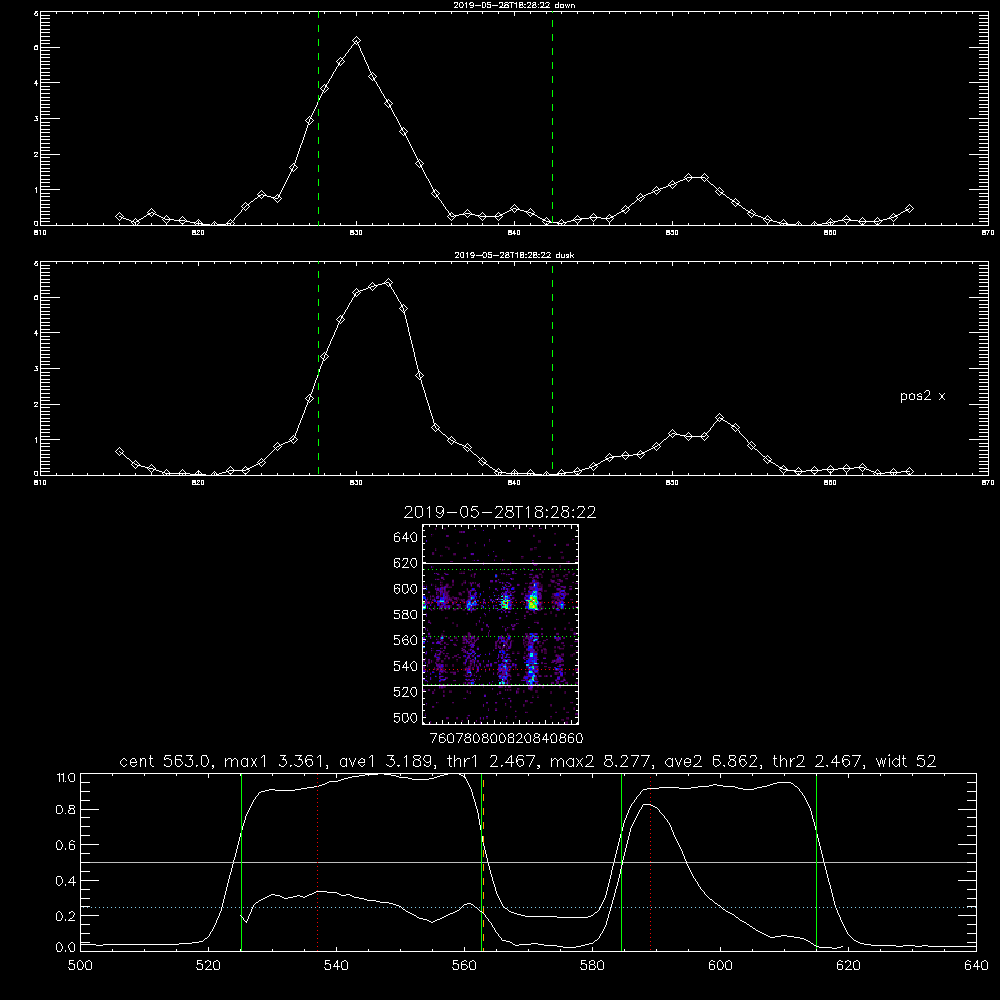Click the red dotted line near 589
The width and height of the screenshot is (1000, 1000).
point(651,862)
